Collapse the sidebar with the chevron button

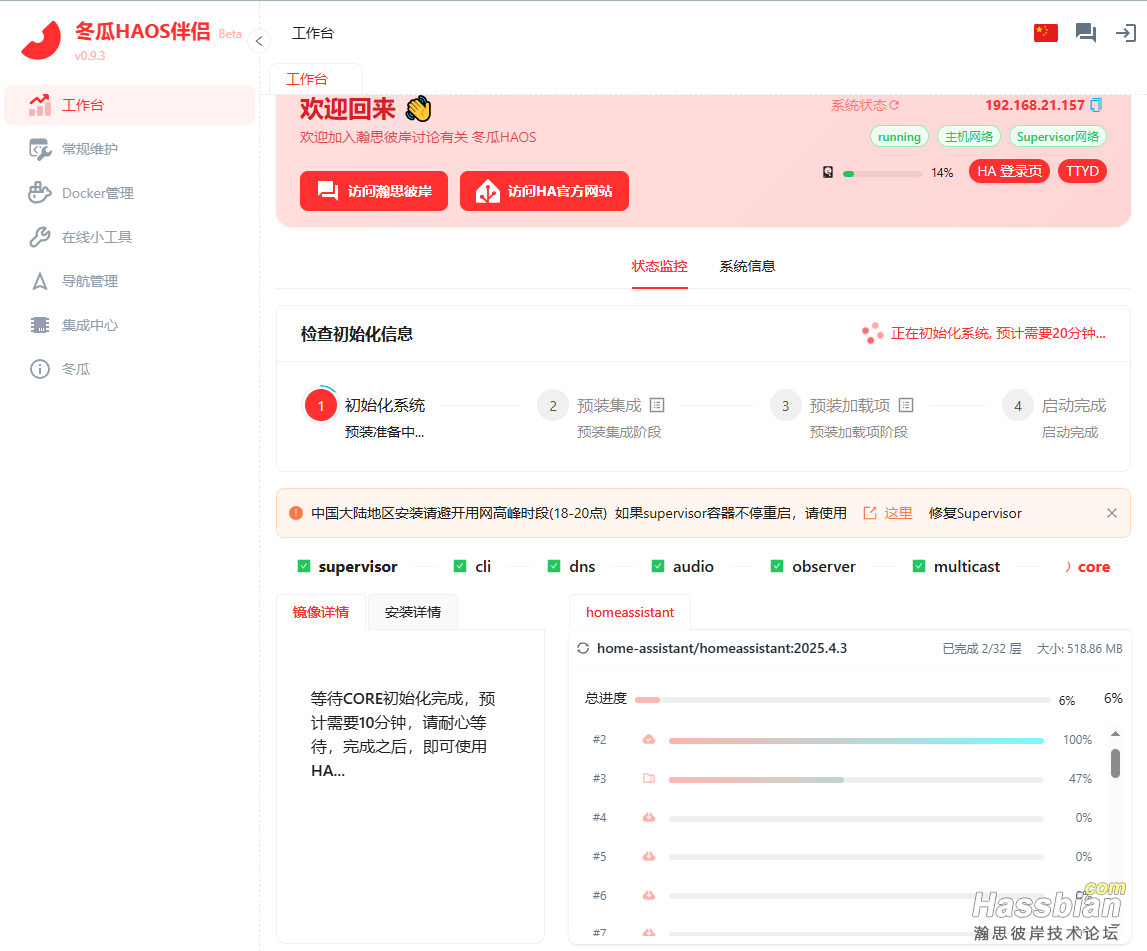click(259, 41)
